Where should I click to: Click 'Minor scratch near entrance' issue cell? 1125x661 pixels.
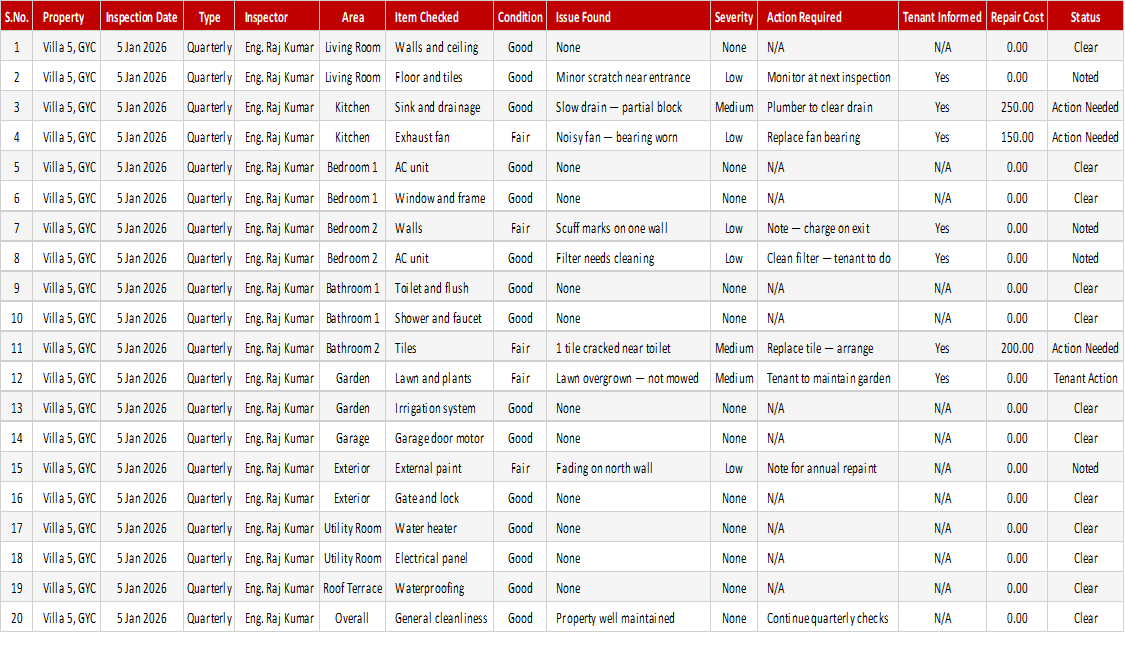(x=628, y=78)
